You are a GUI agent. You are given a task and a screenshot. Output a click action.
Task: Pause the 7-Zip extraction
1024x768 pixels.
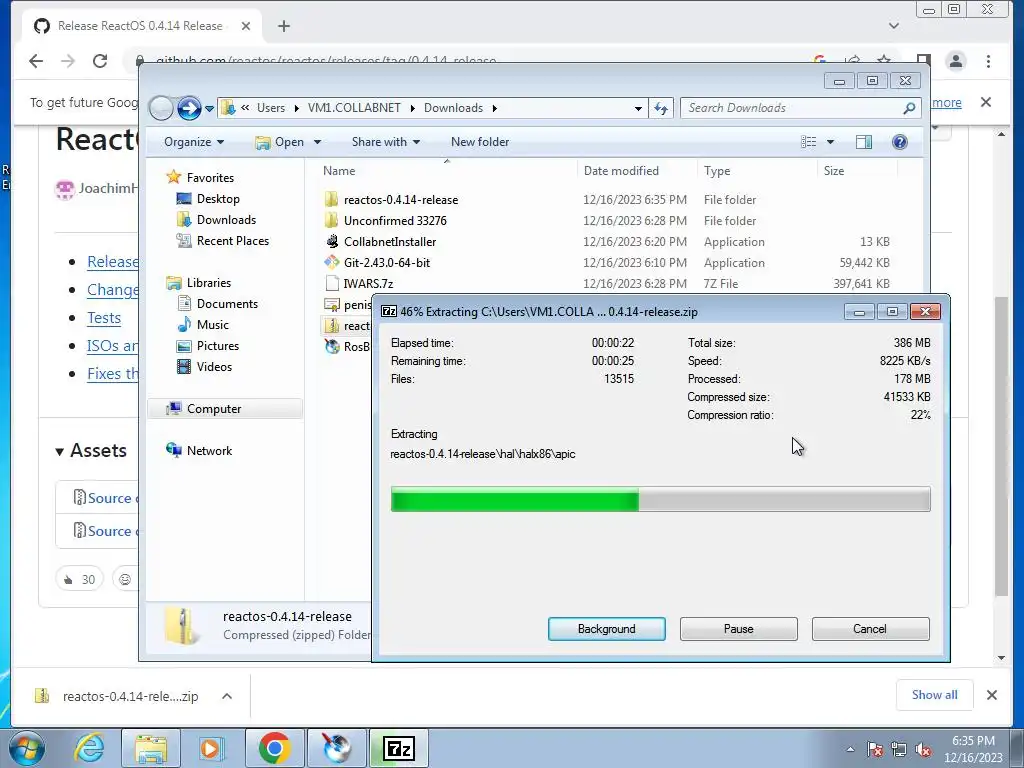click(739, 629)
